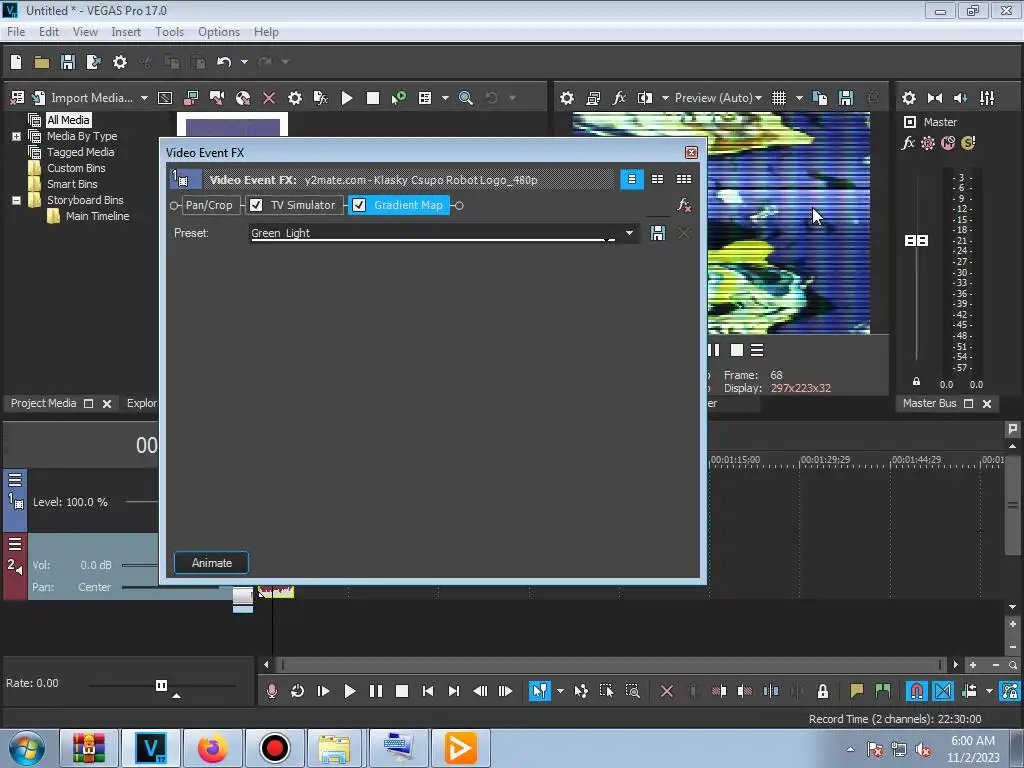
Task: Switch FX window to two-column view
Action: 658,179
